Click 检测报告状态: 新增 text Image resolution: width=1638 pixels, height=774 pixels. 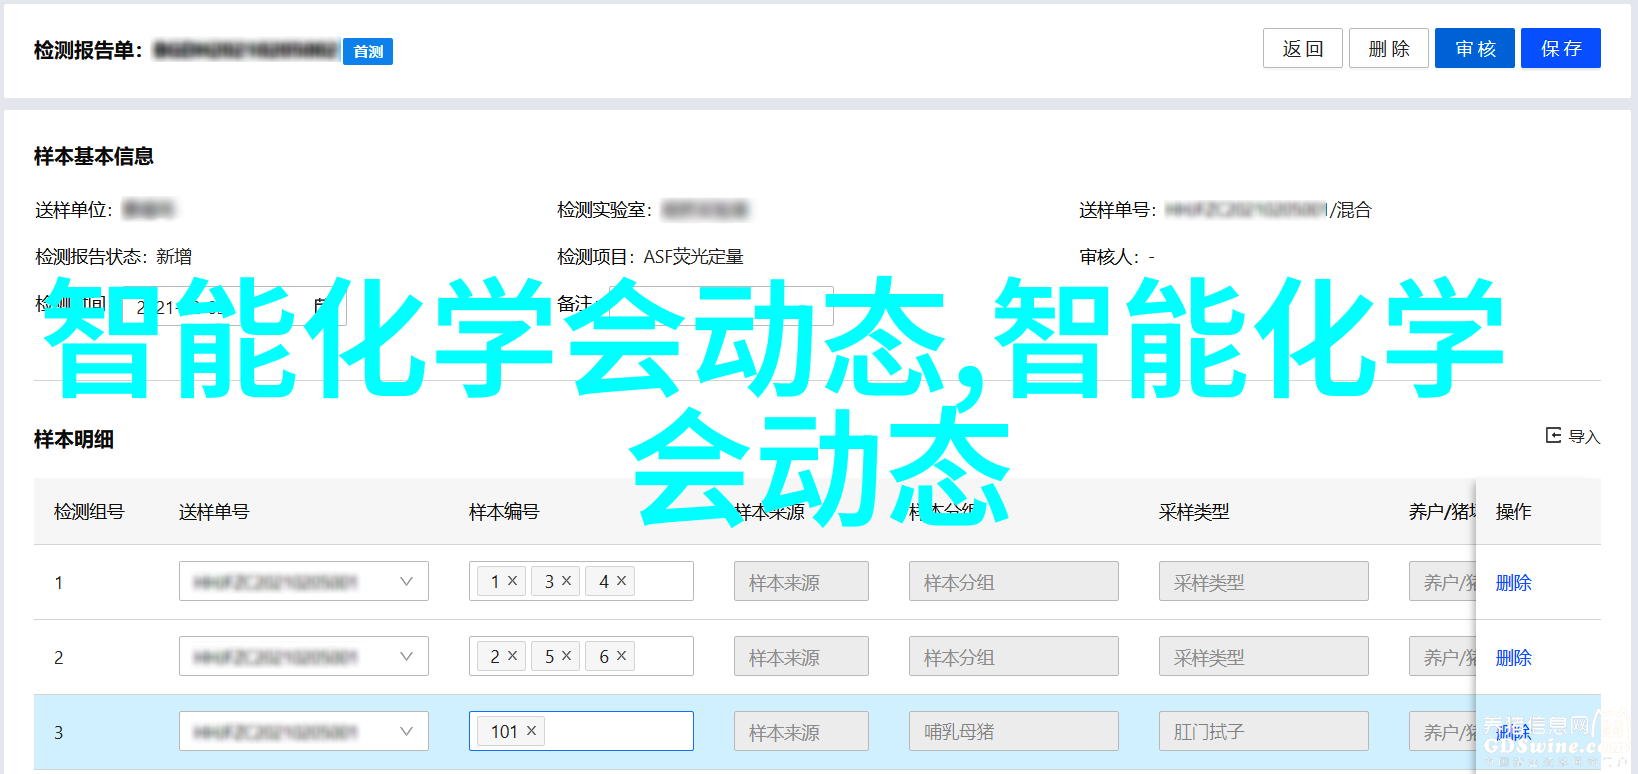[113, 257]
